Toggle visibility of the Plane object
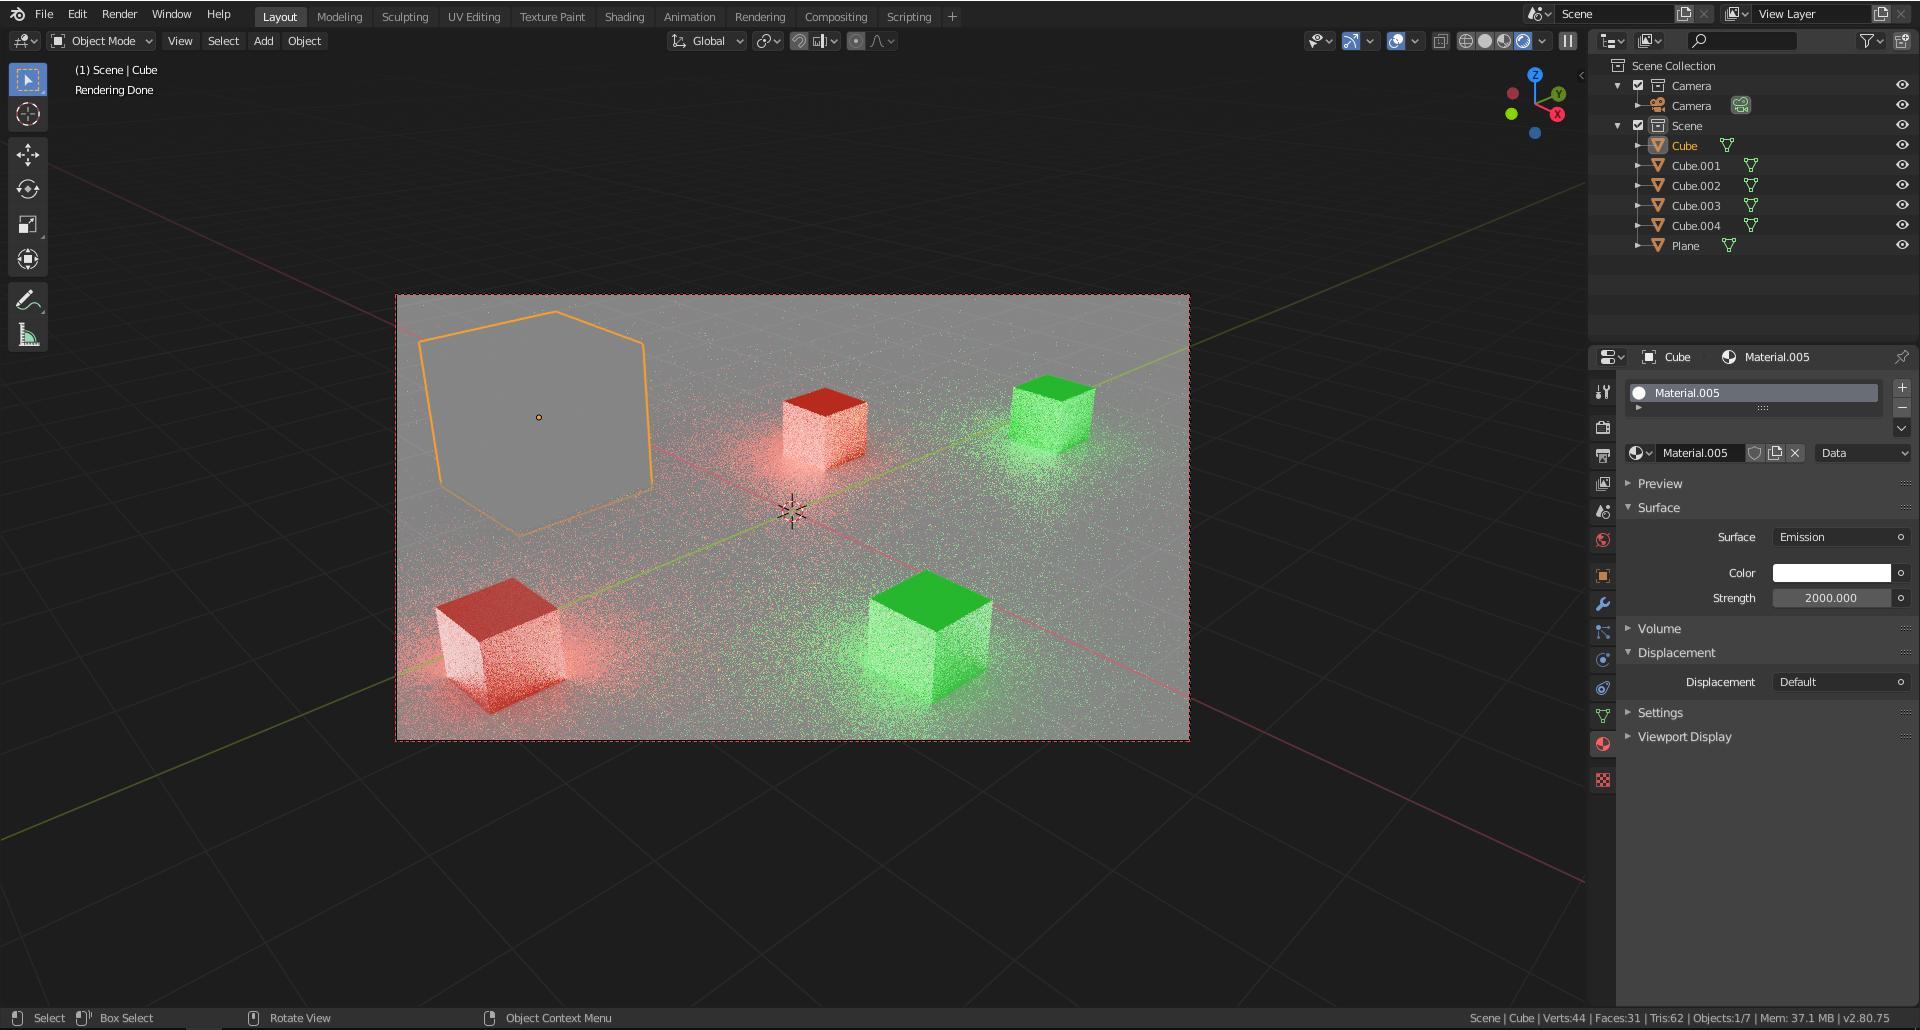Image resolution: width=1920 pixels, height=1030 pixels. coord(1903,245)
